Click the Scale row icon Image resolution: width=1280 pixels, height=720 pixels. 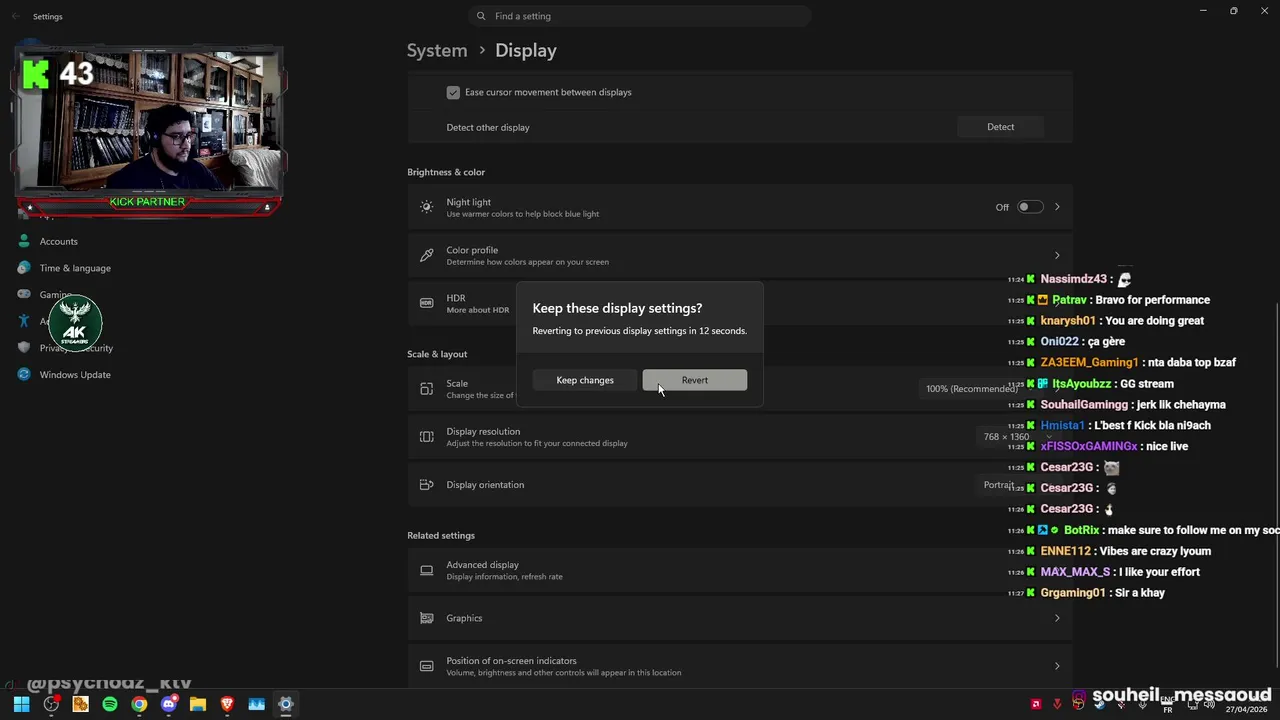[x=426, y=389]
